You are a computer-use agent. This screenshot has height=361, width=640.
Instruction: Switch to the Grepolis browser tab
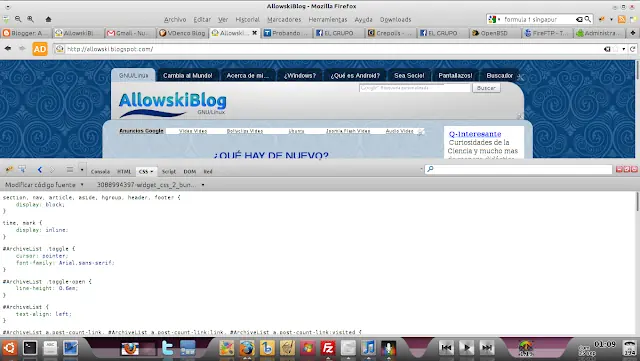pos(390,33)
